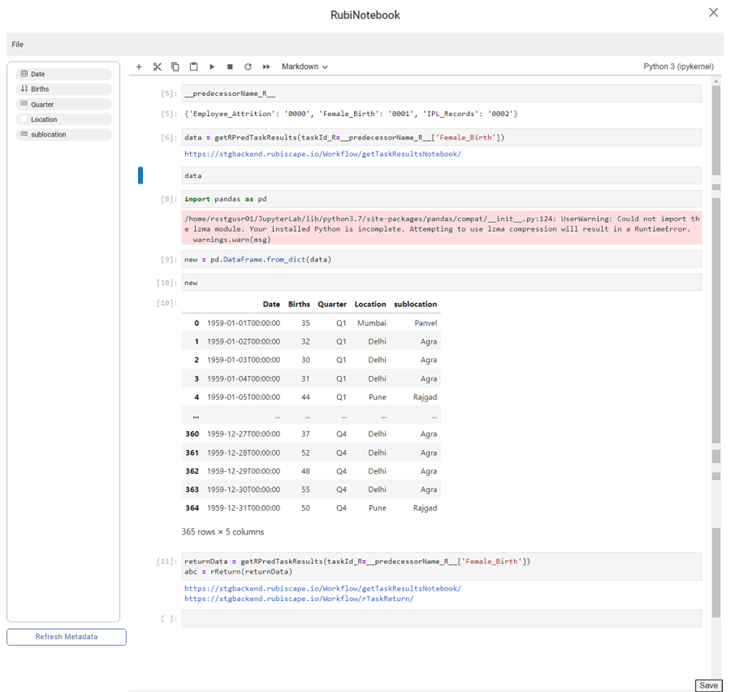The height and width of the screenshot is (692, 731).
Task: Click the 'Rajgad' cell in row 364
Action: pos(425,508)
